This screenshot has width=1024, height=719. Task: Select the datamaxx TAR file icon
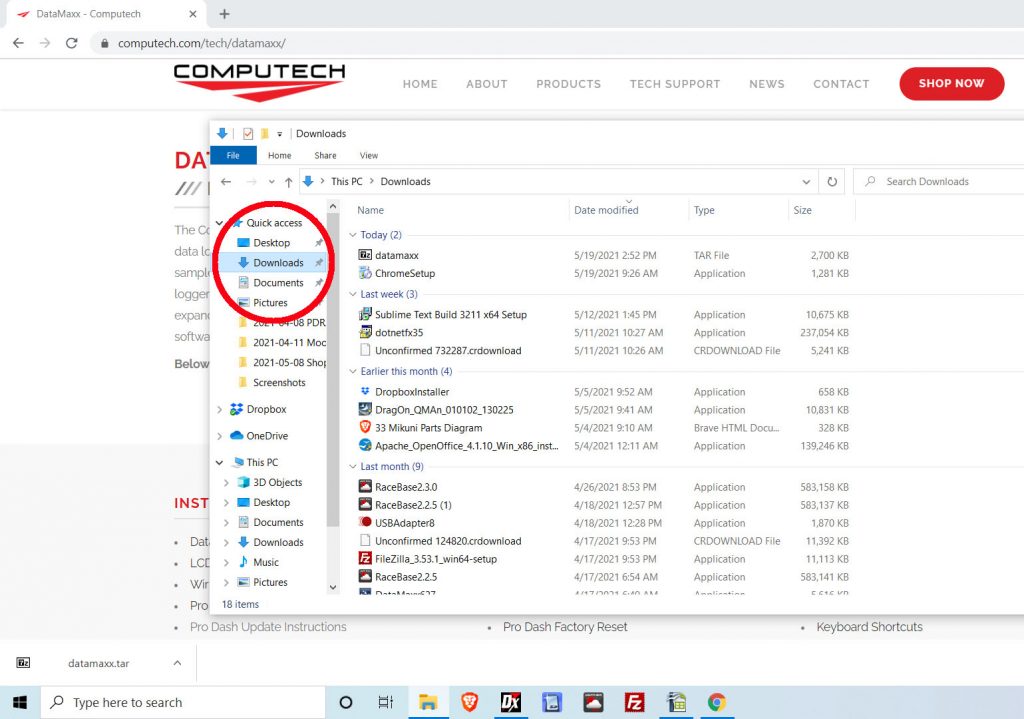tap(365, 255)
